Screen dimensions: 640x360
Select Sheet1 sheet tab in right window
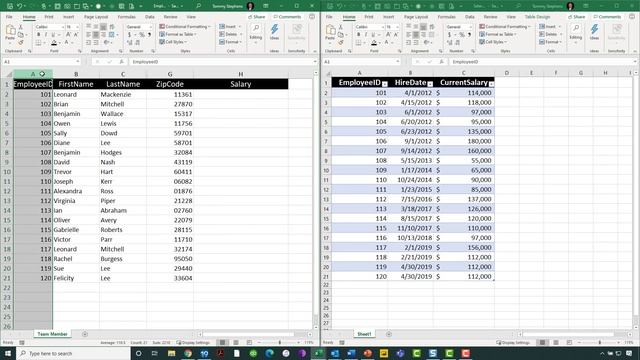[364, 334]
